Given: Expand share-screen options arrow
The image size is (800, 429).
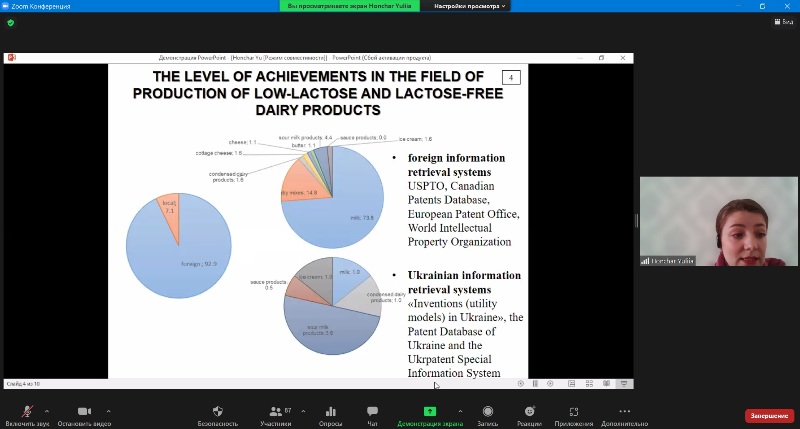Looking at the screenshot, I should tap(460, 411).
